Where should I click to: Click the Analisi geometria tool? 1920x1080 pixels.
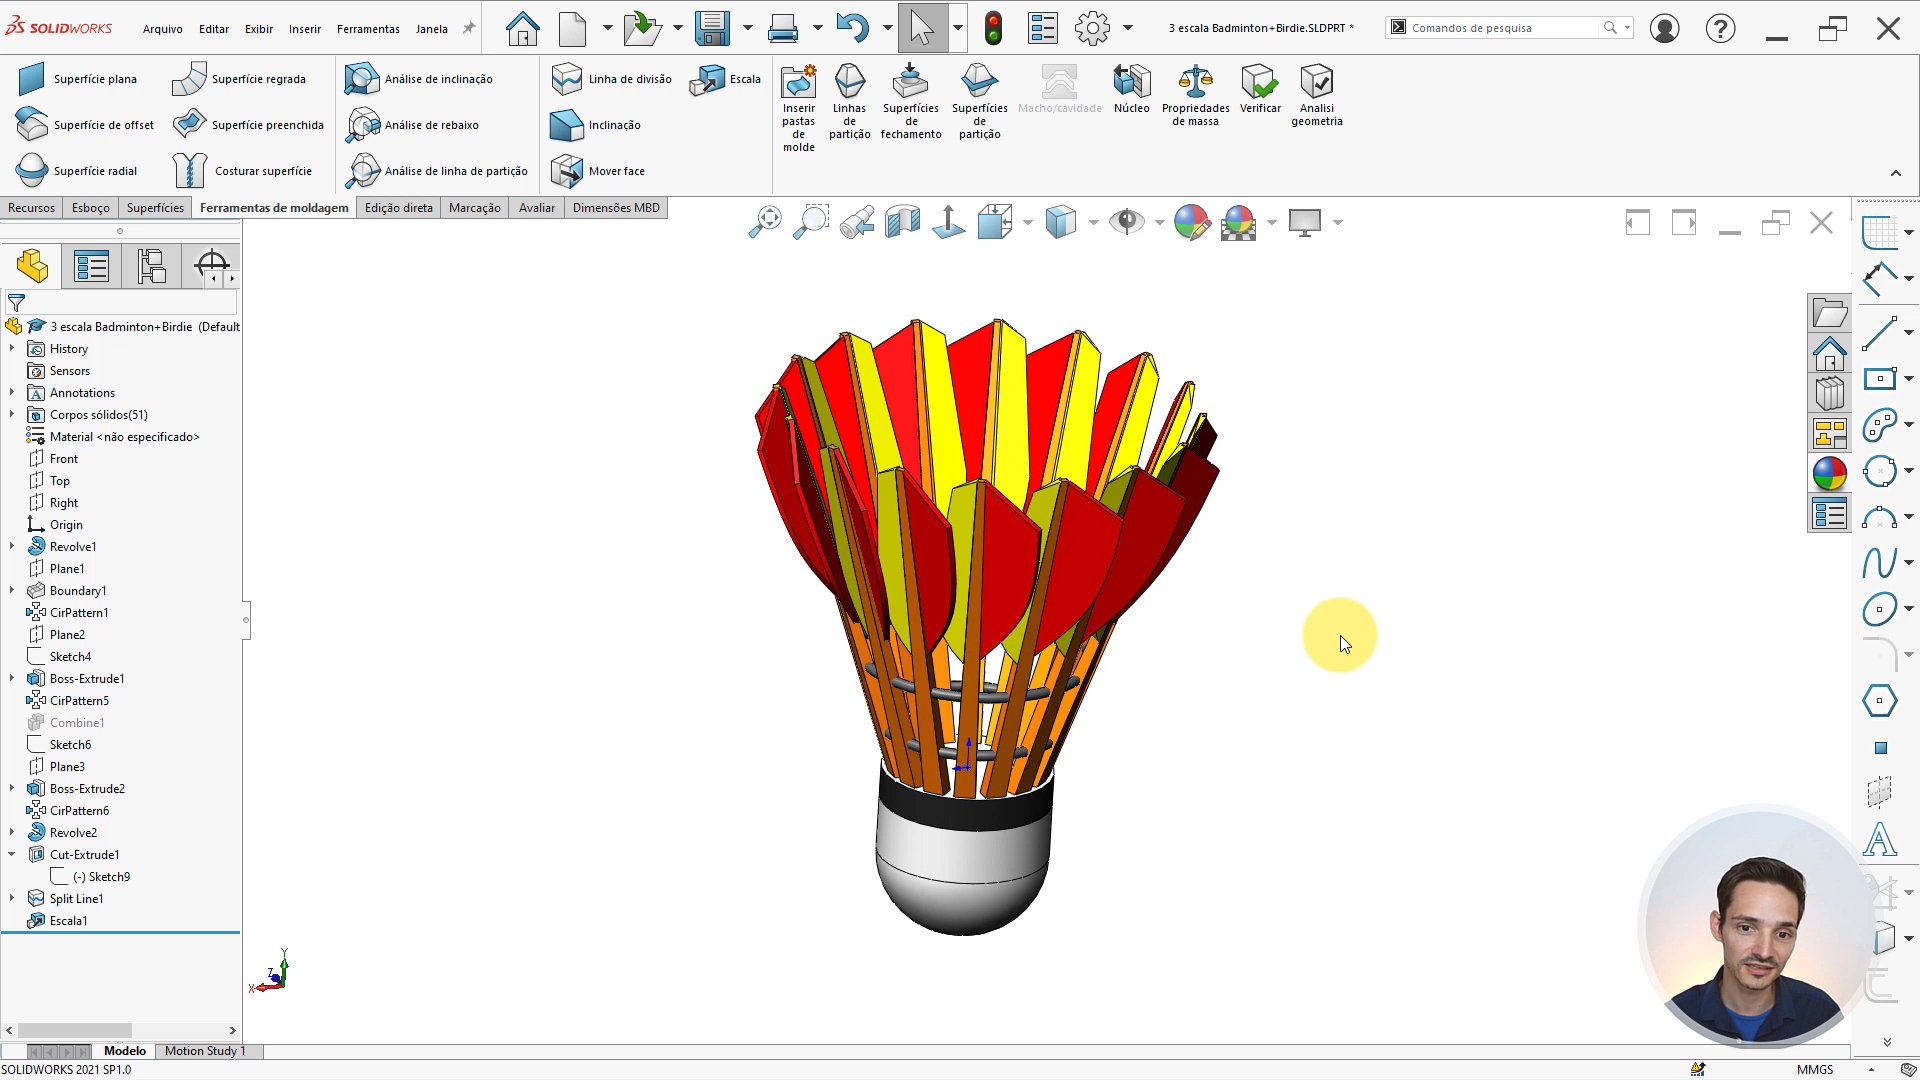(1316, 95)
